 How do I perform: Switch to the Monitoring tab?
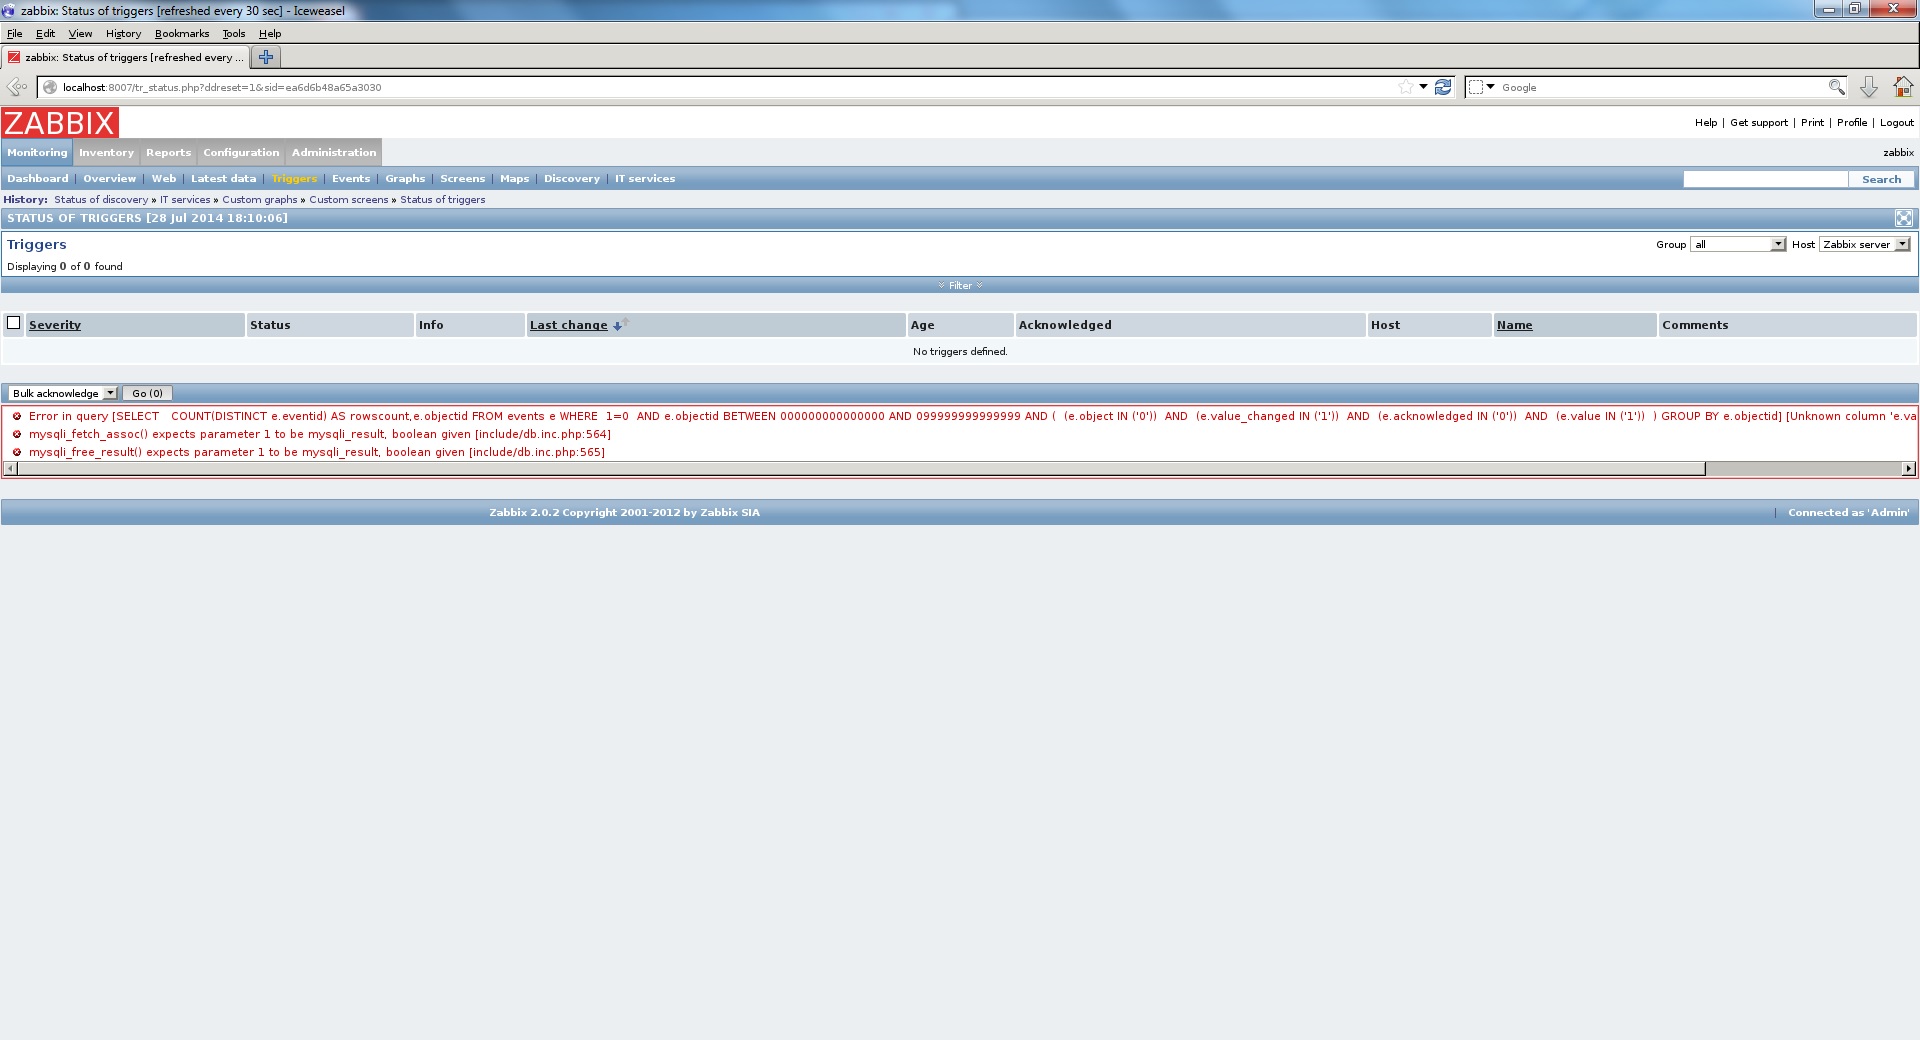(x=37, y=152)
